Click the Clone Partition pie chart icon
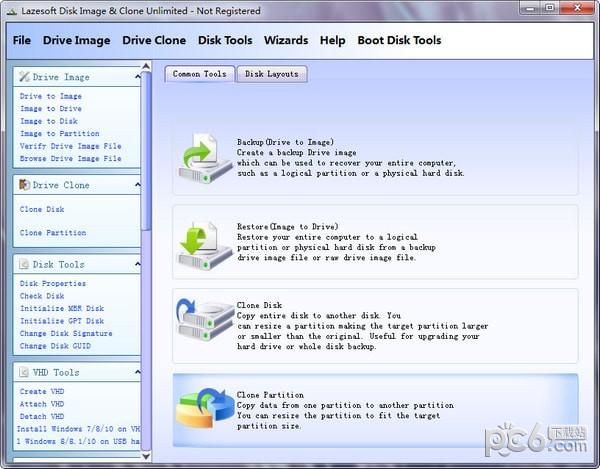Screen dimensions: 600x469 [x=205, y=408]
